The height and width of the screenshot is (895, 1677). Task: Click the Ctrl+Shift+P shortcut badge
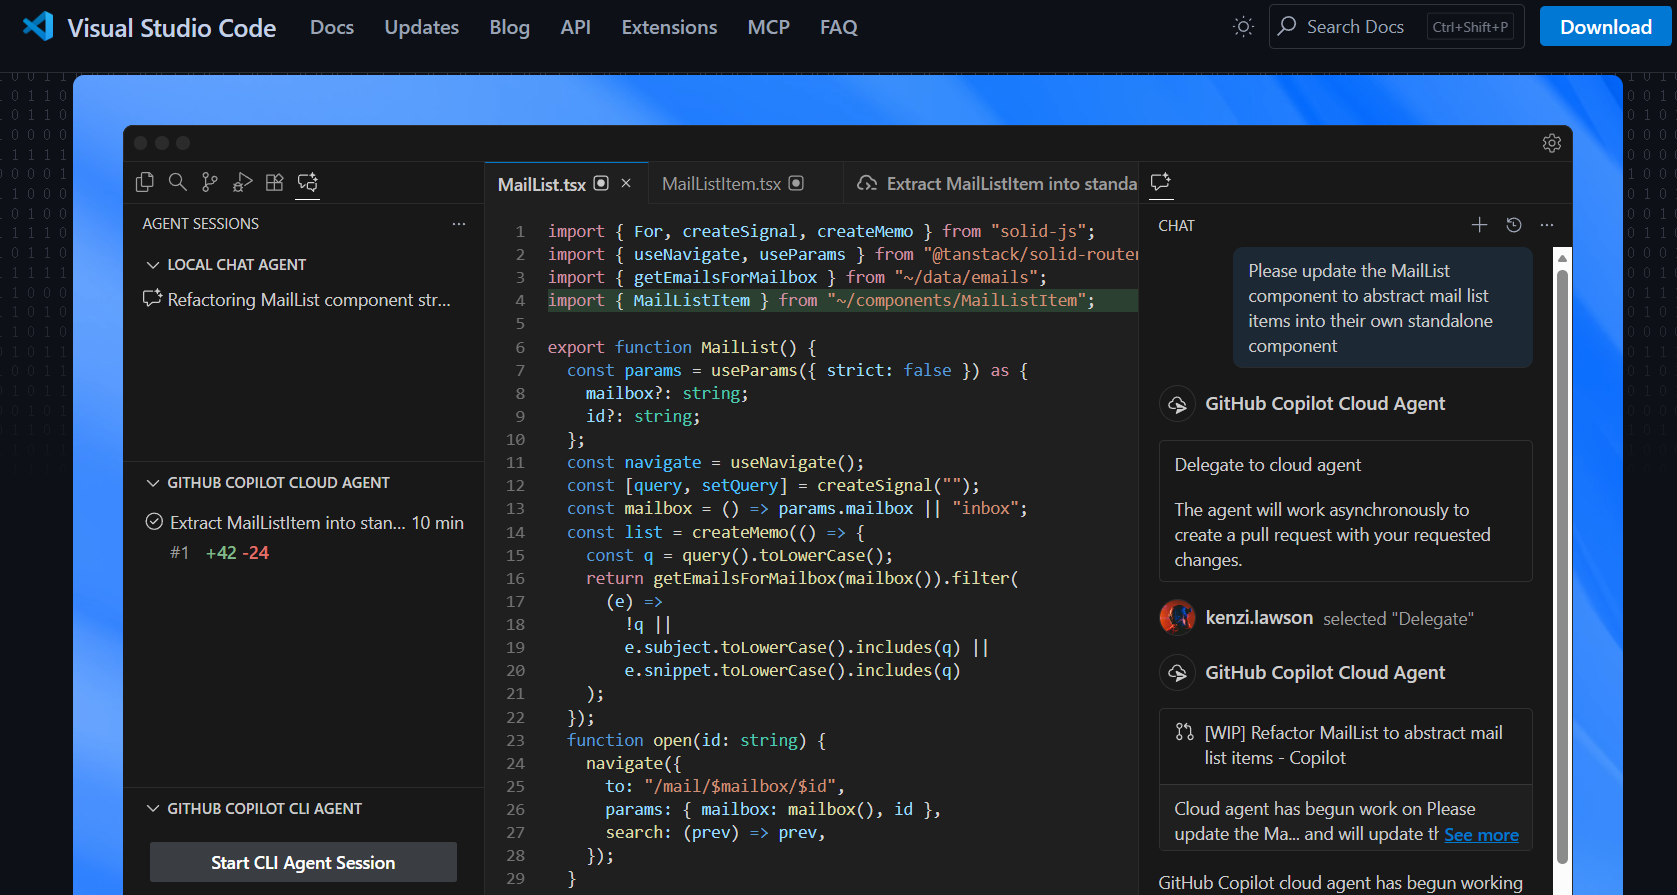(1470, 27)
